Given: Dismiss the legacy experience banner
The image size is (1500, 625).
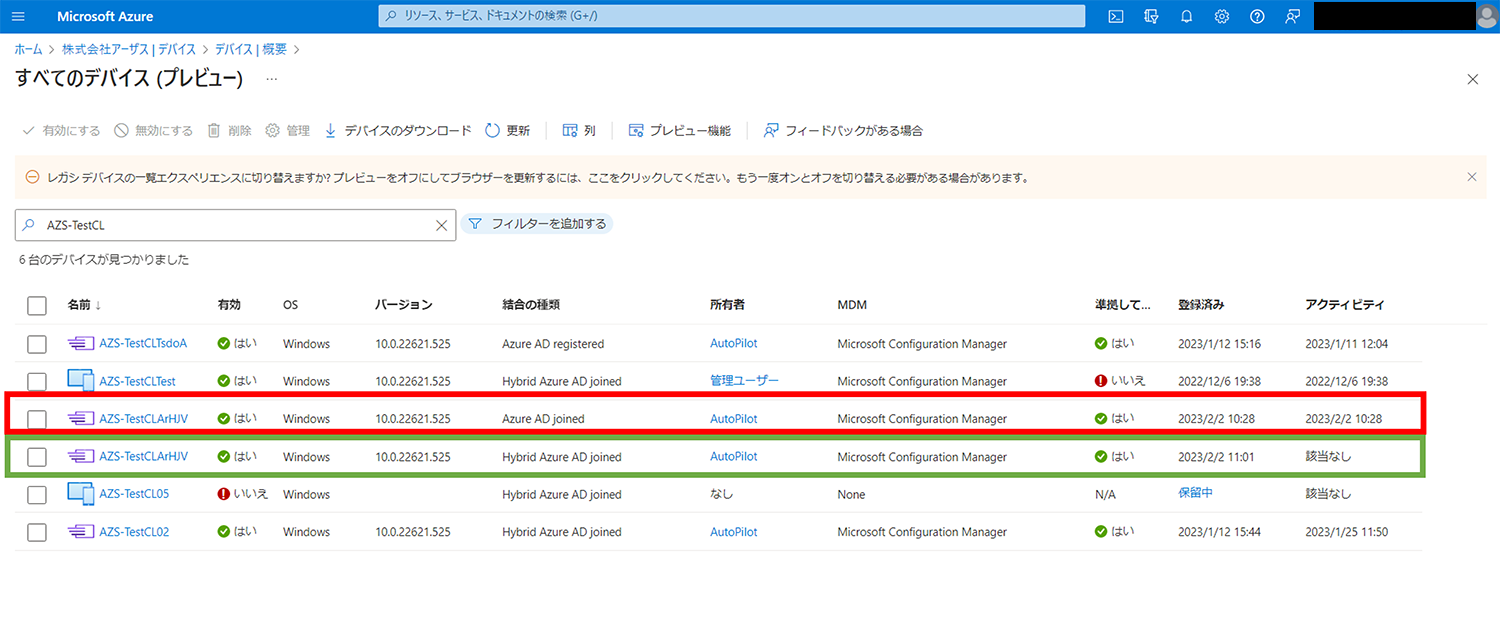Looking at the screenshot, I should coord(1471,177).
